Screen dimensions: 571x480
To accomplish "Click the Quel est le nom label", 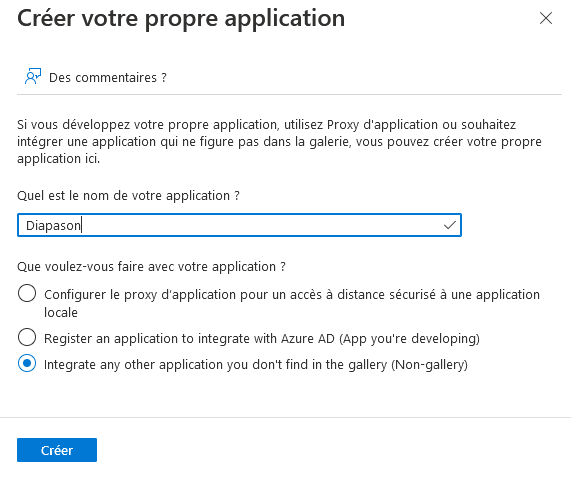I will [x=128, y=196].
